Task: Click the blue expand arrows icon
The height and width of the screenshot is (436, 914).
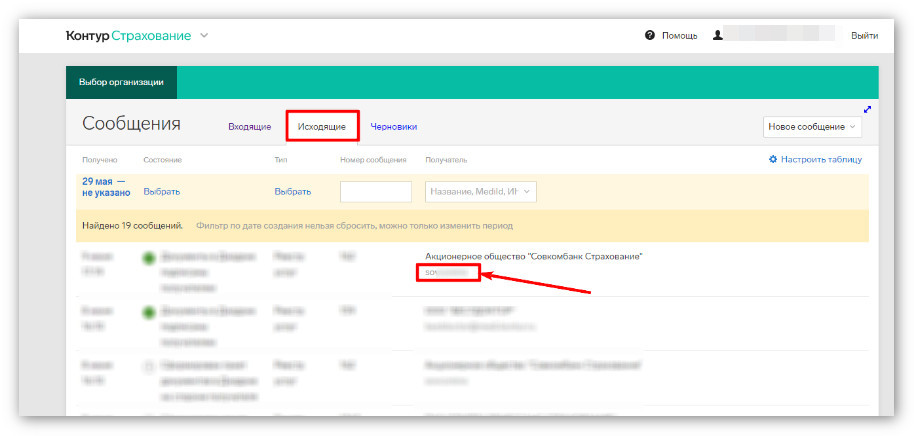Action: click(867, 110)
